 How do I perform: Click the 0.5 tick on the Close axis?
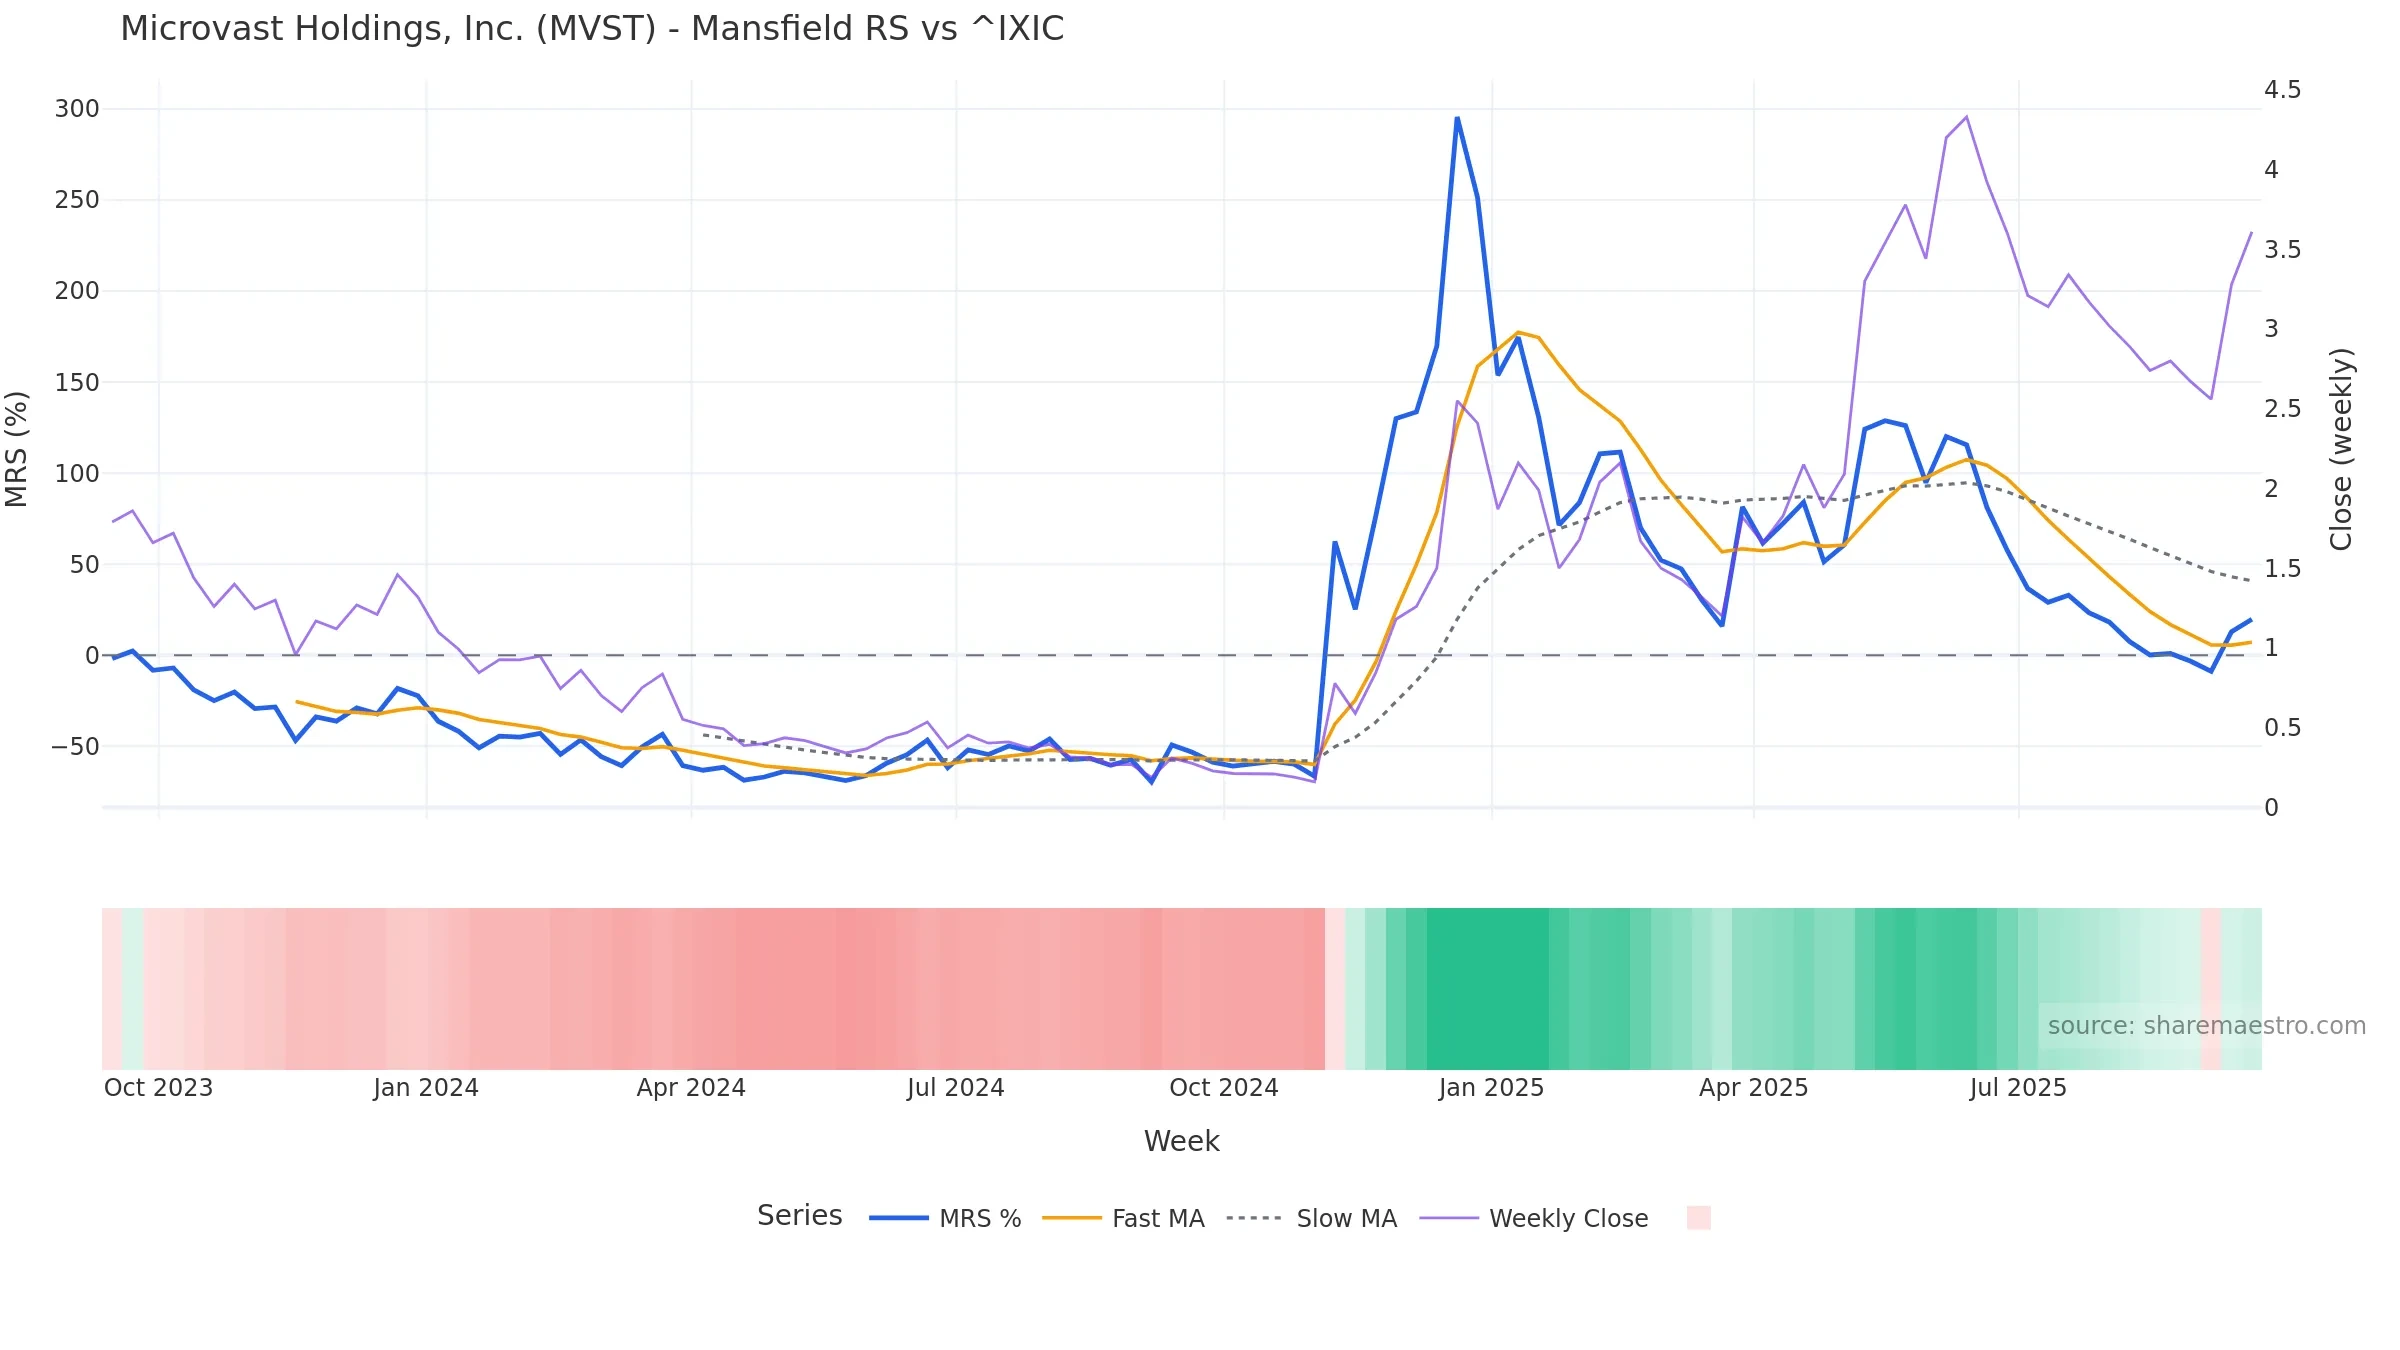2283,728
